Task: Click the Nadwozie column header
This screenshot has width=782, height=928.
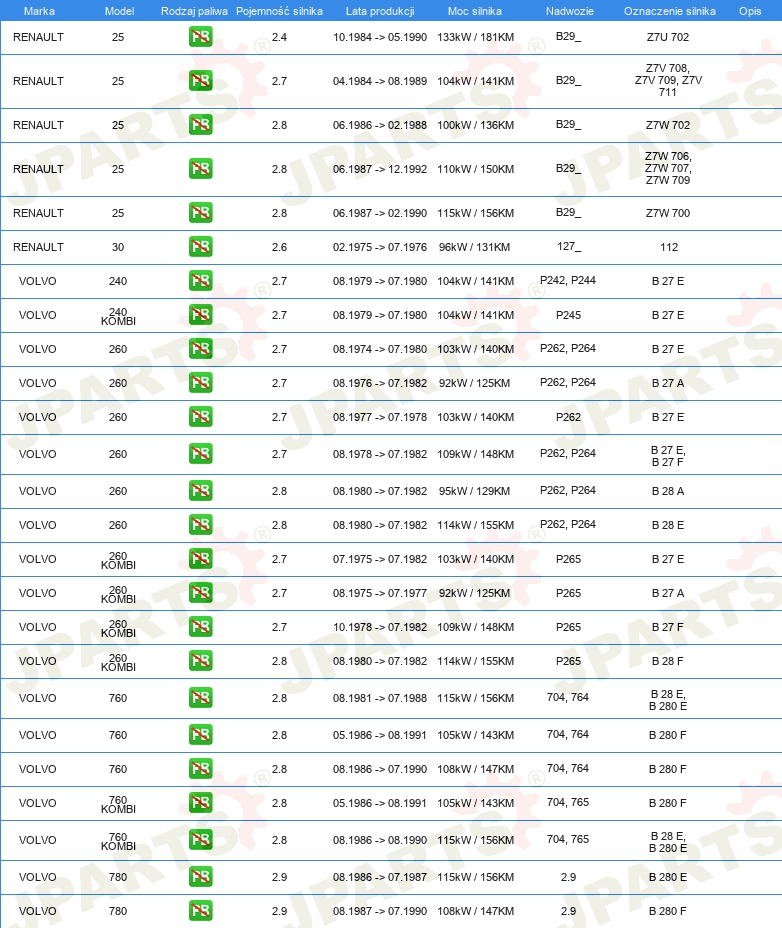Action: 569,11
